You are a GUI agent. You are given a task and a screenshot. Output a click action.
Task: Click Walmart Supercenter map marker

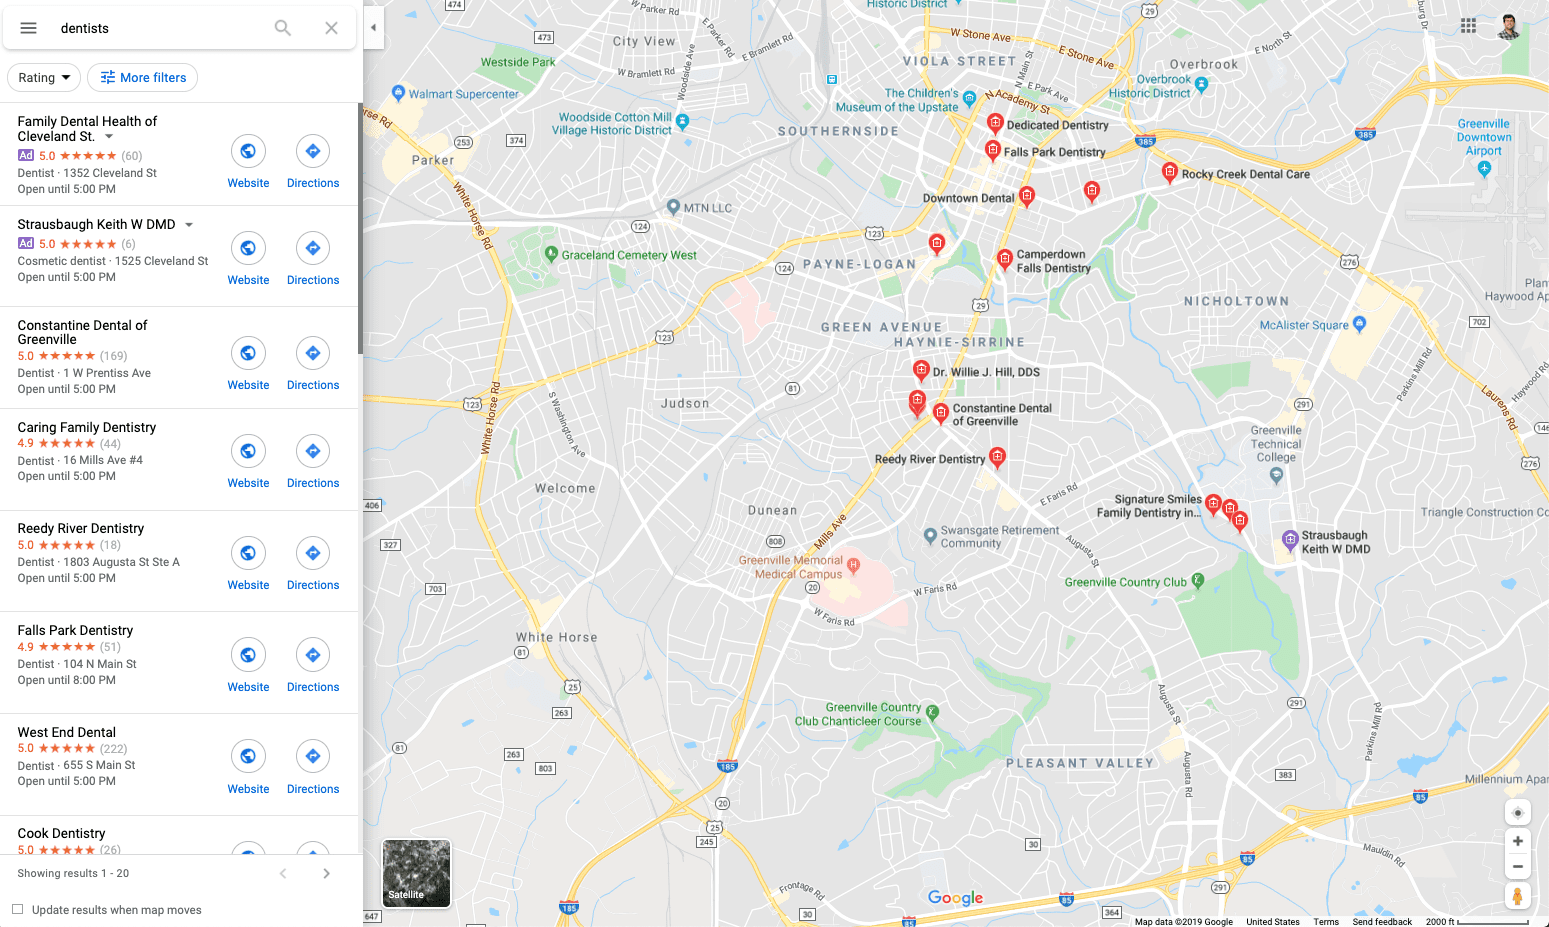point(399,94)
